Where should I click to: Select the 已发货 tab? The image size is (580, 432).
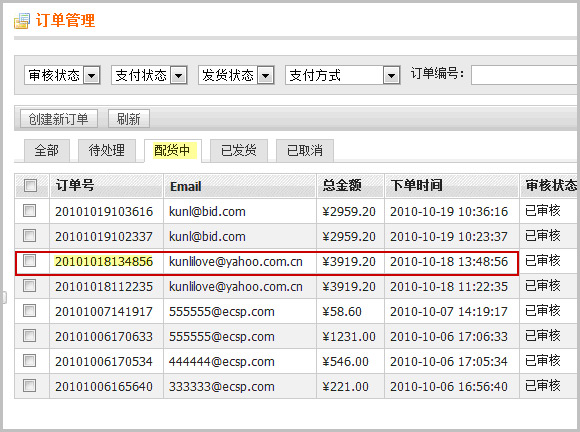pyautogui.click(x=239, y=151)
